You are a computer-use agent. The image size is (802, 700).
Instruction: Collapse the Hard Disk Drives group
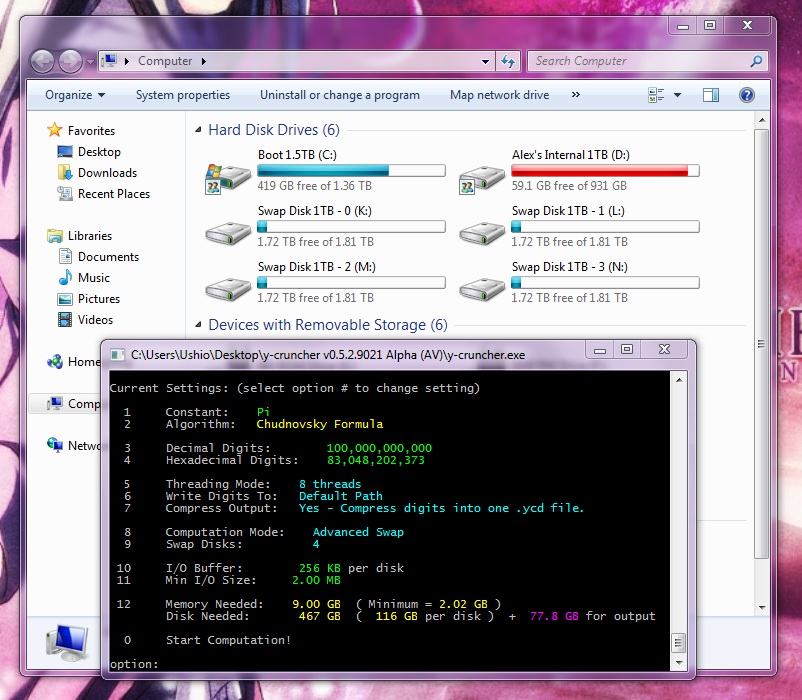tap(197, 130)
